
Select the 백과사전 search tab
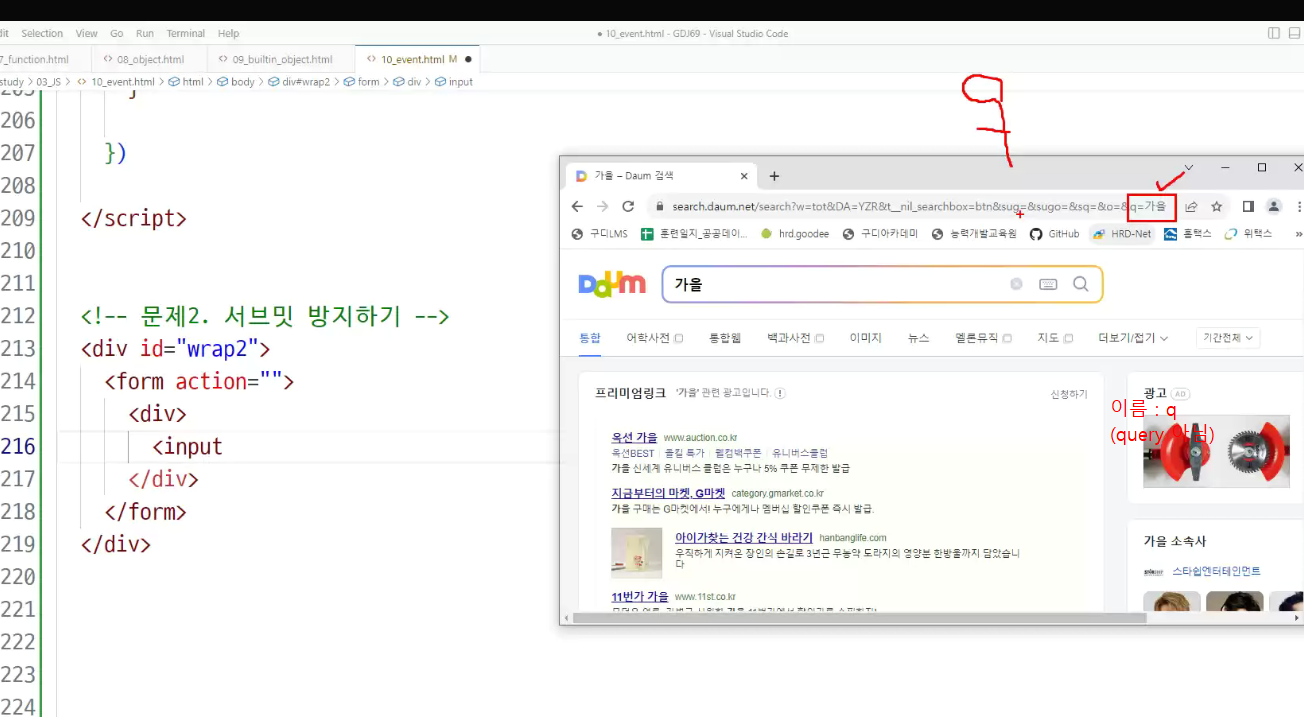pos(795,338)
